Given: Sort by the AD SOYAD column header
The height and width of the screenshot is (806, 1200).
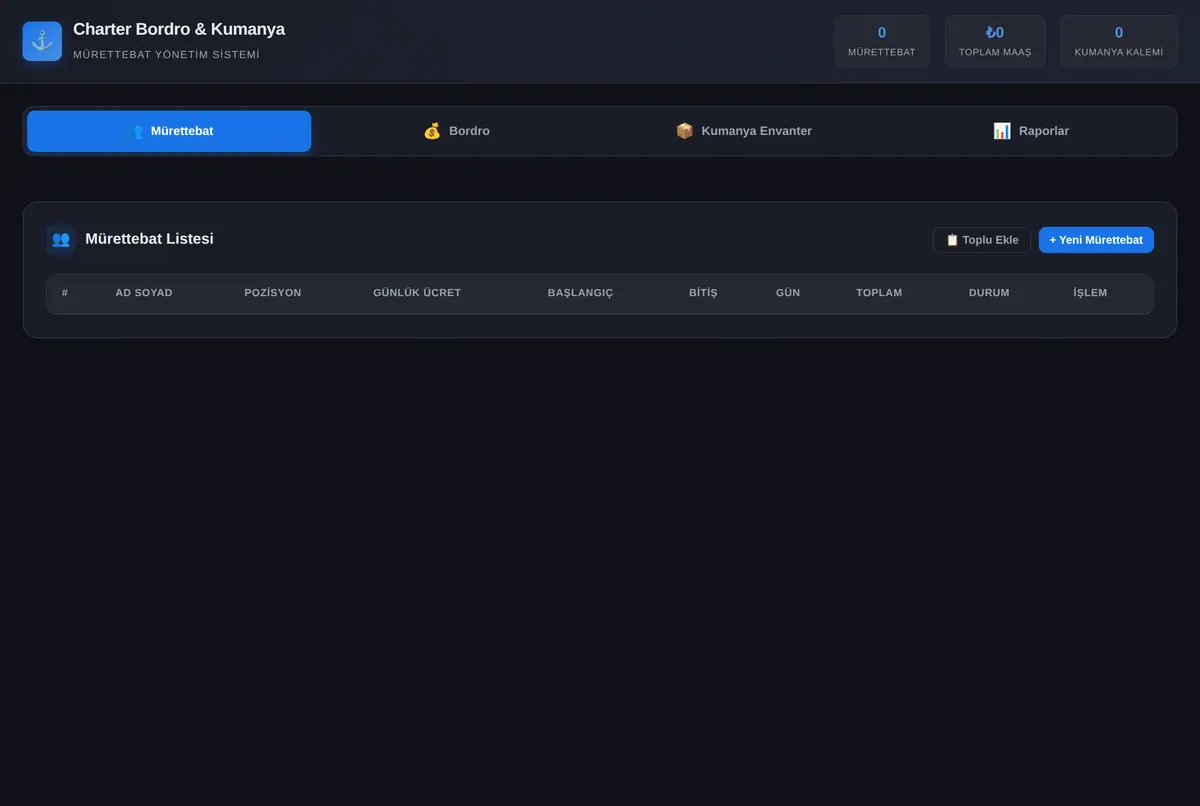Looking at the screenshot, I should point(144,293).
